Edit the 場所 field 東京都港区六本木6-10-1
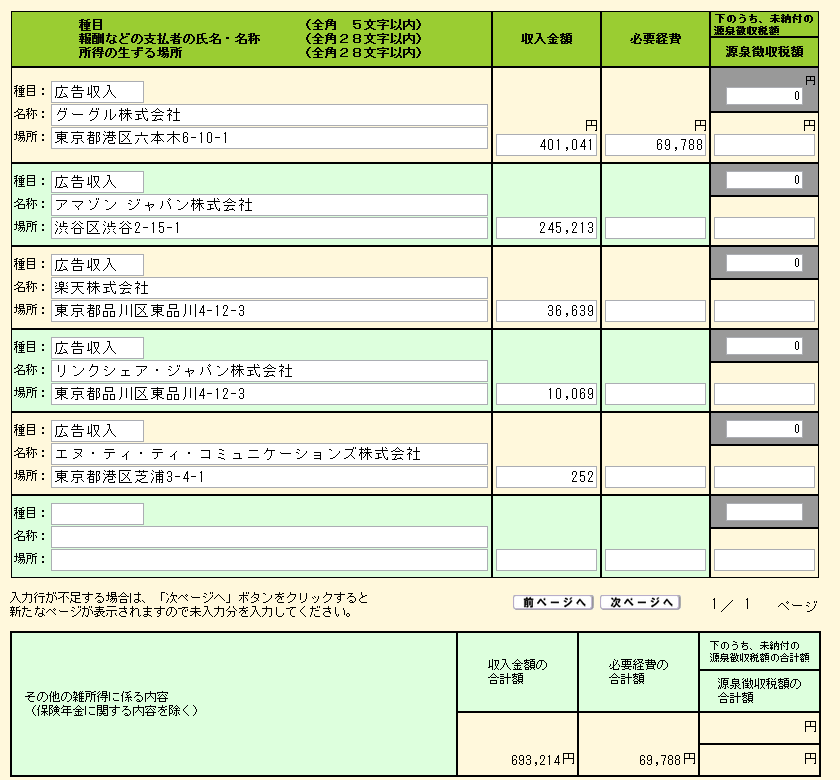840x780 pixels. pyautogui.click(x=269, y=138)
